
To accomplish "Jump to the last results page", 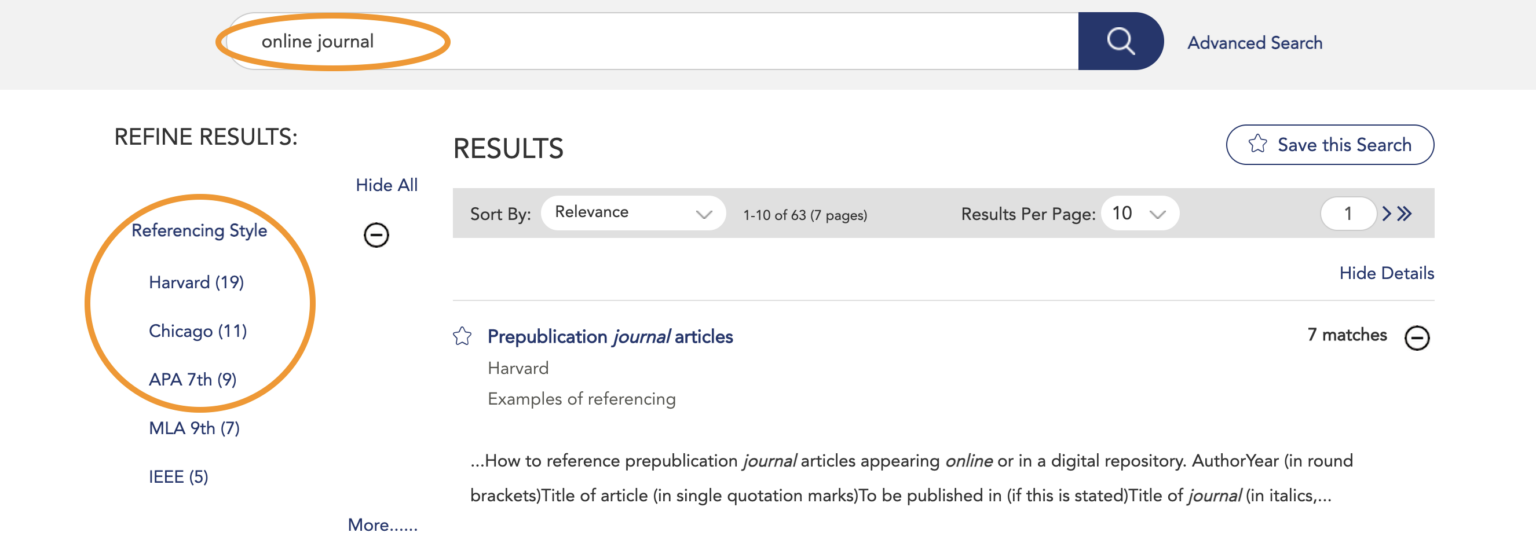I will tap(1405, 213).
